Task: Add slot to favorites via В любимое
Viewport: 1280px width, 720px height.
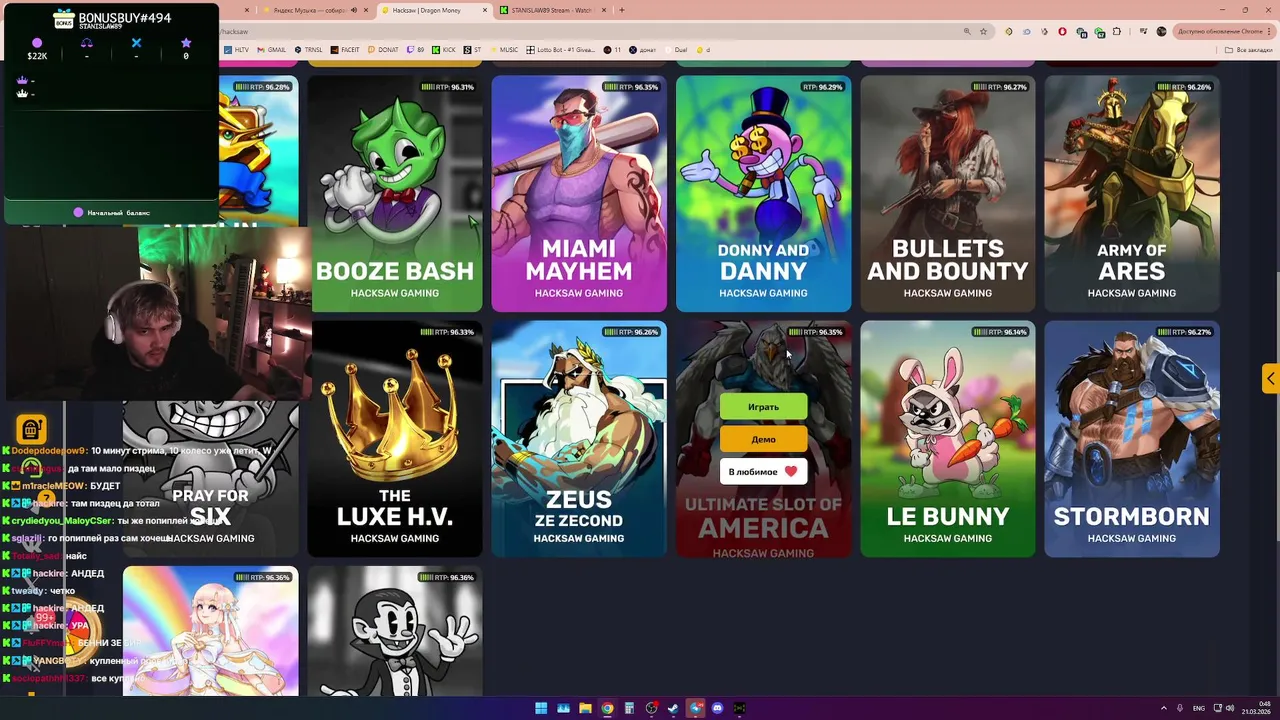Action: (763, 471)
